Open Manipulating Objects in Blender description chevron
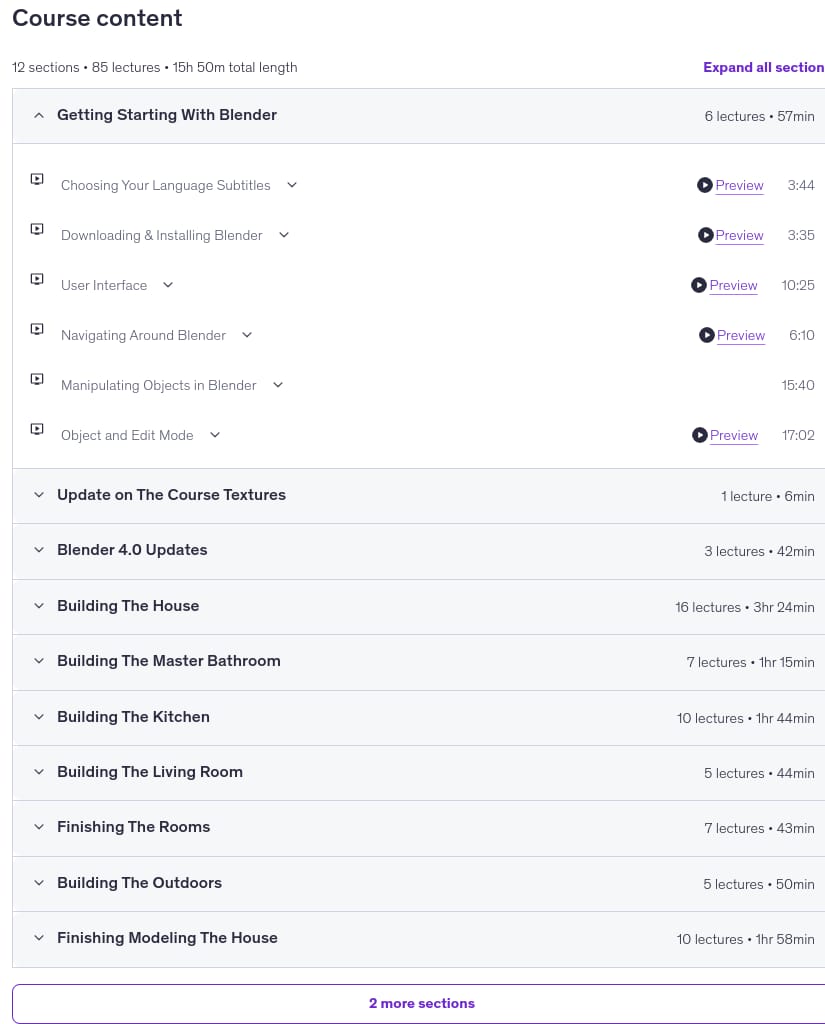This screenshot has width=825, height=1024. pos(278,385)
